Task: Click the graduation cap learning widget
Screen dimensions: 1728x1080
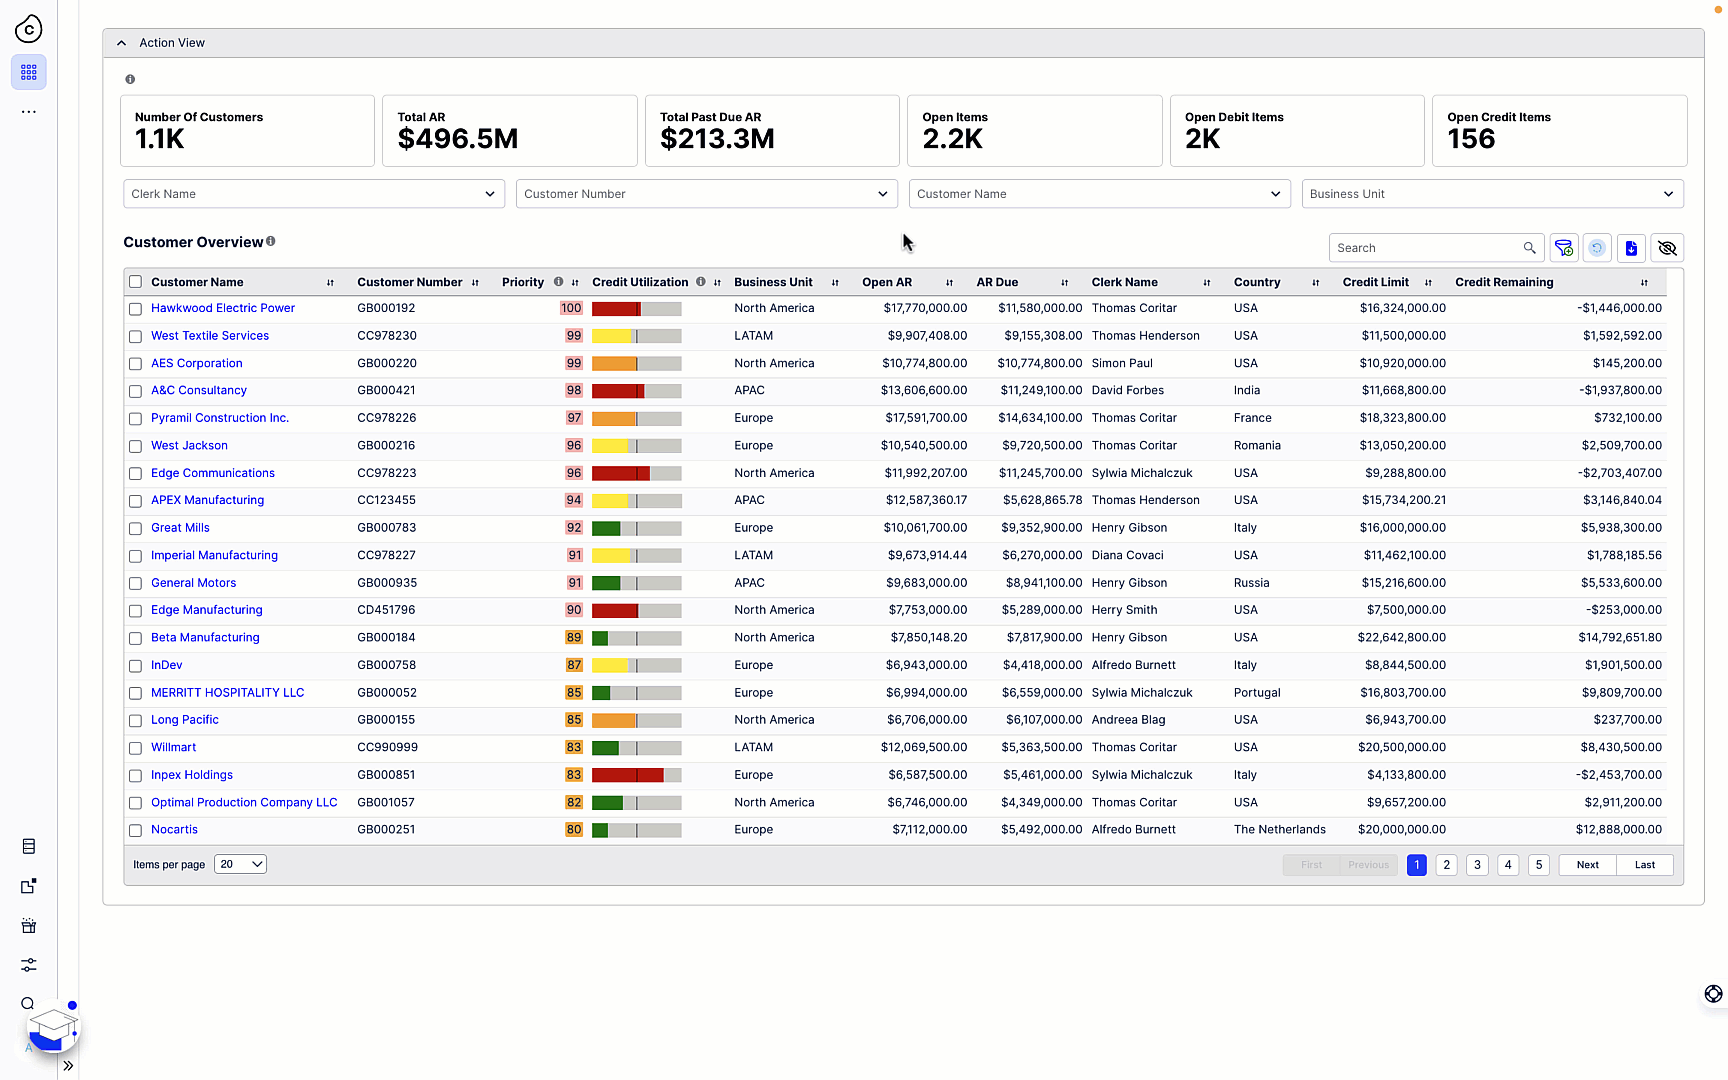Action: (x=52, y=1028)
